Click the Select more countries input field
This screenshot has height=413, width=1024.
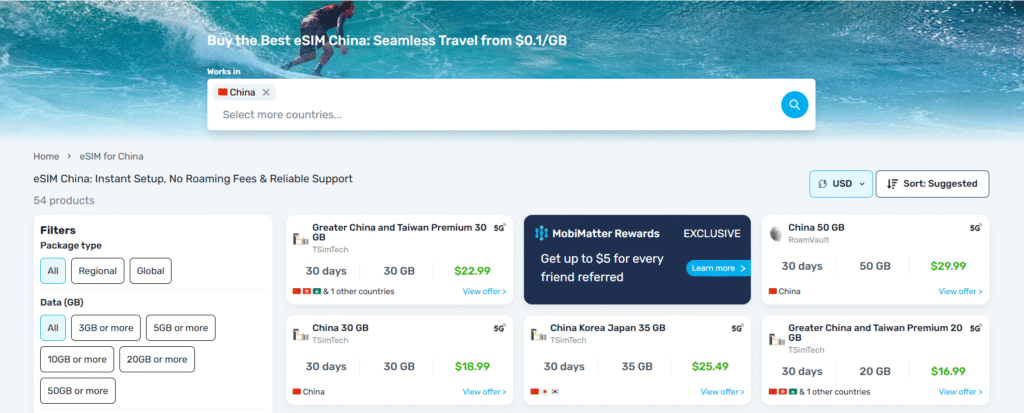pos(490,115)
